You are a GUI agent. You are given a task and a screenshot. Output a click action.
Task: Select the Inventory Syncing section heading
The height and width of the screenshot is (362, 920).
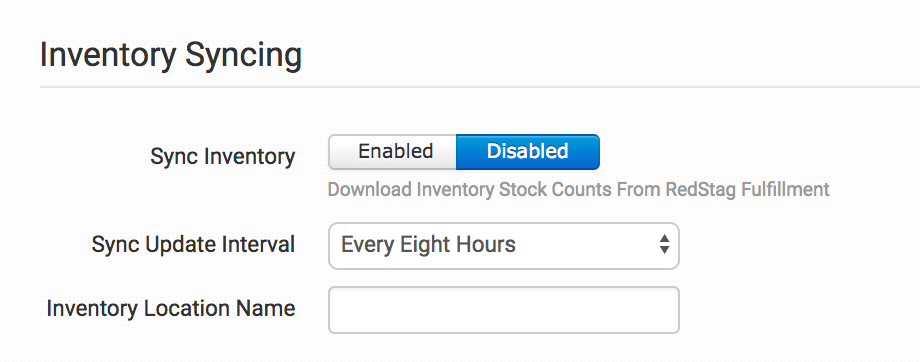(x=171, y=56)
